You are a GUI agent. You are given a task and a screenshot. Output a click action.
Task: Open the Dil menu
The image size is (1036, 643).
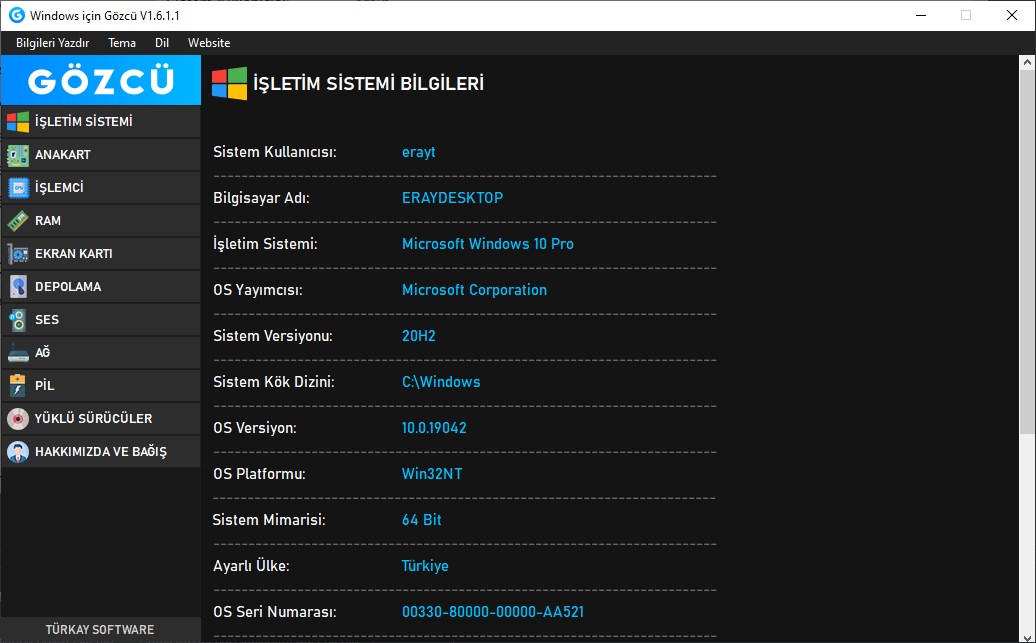pos(162,43)
